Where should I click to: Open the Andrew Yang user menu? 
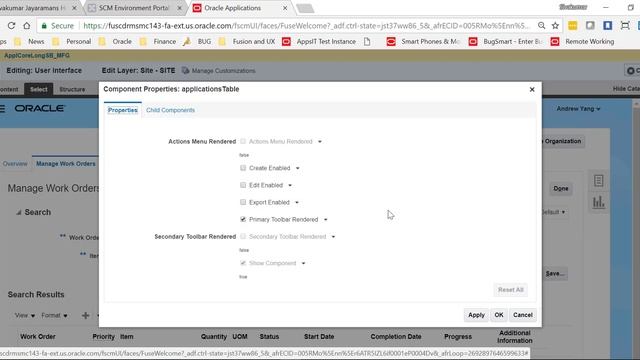[578, 109]
